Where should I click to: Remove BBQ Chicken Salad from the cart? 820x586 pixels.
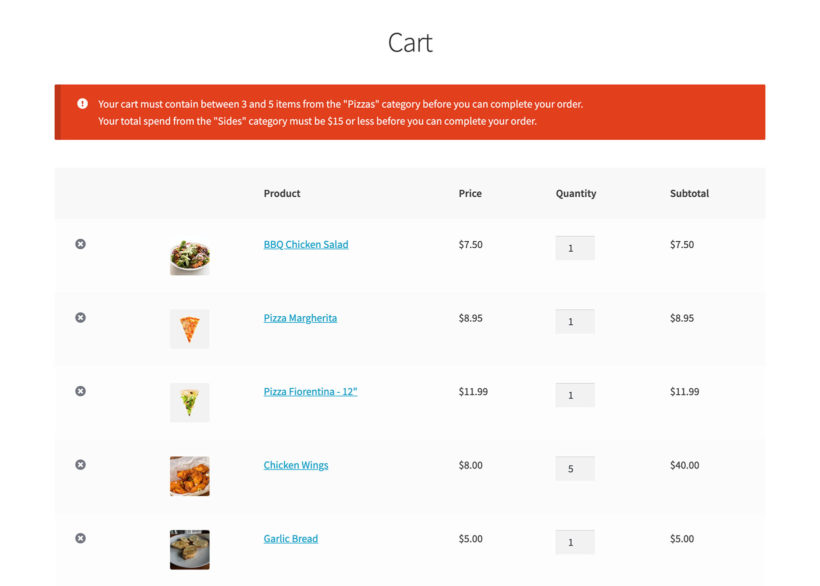[80, 243]
